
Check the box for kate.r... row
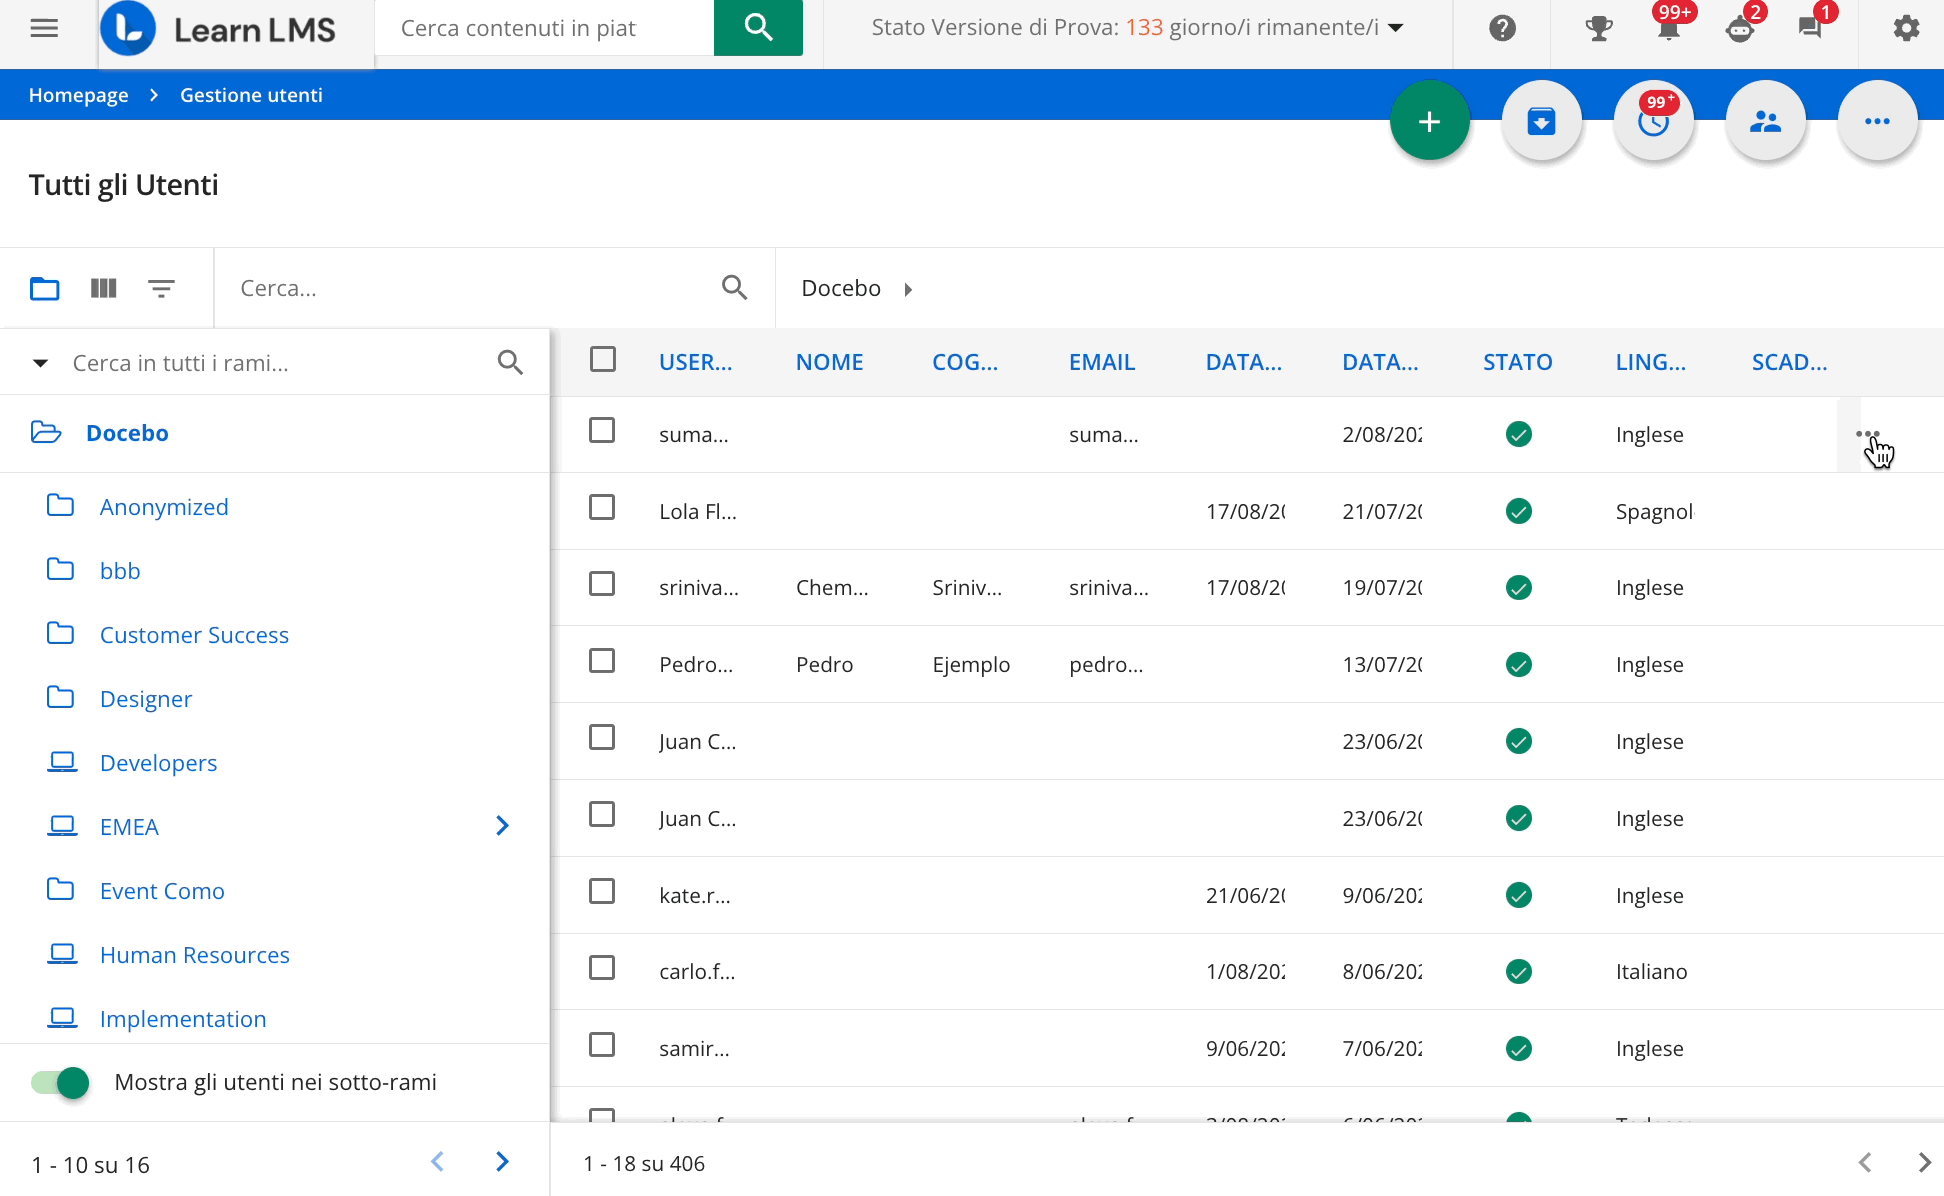click(x=602, y=891)
